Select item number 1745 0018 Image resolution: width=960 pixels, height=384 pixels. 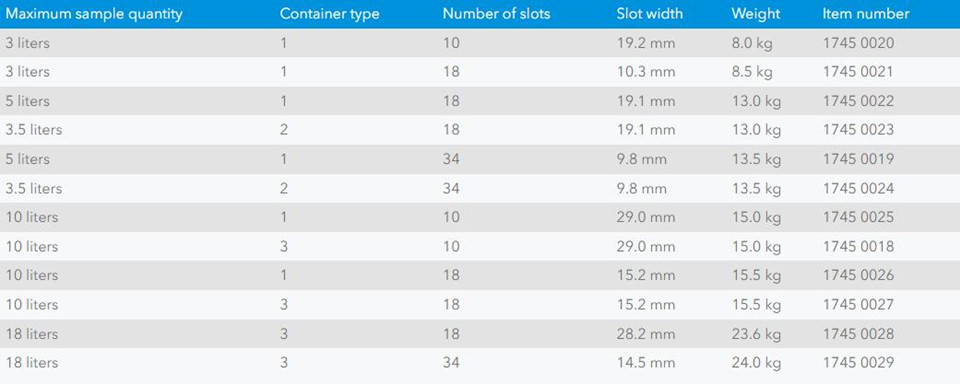pyautogui.click(x=858, y=246)
